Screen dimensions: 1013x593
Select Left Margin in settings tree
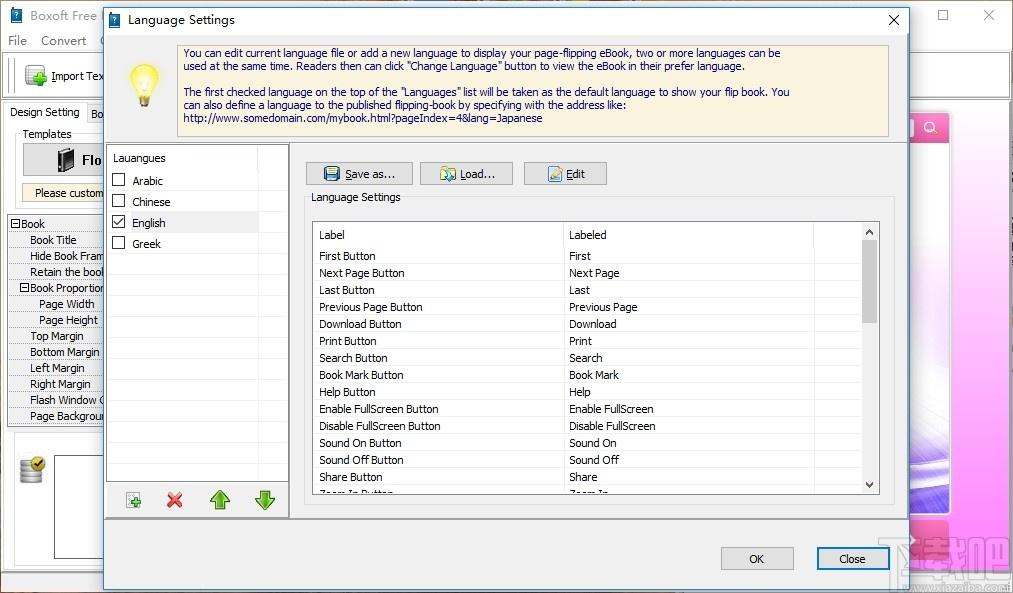pos(56,368)
